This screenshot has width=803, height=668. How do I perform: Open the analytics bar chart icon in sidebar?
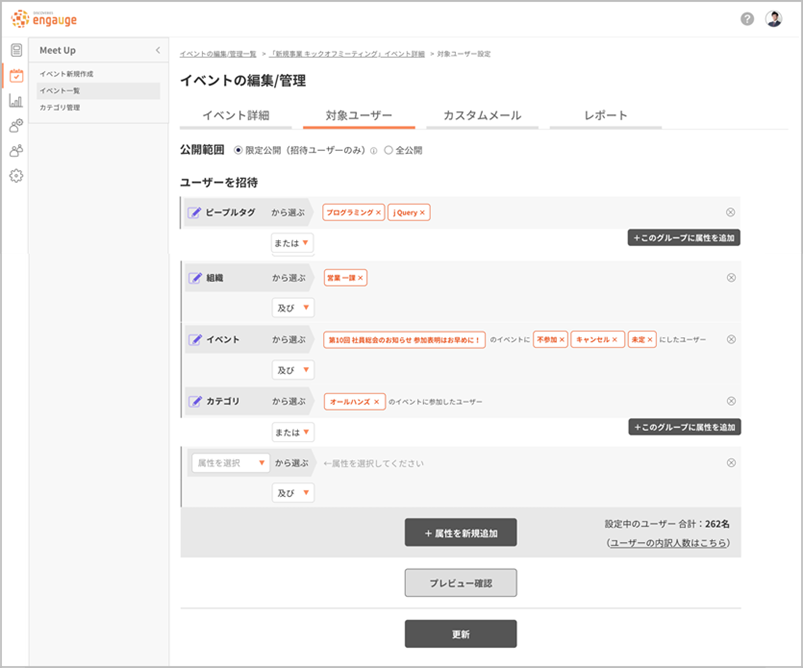[x=16, y=101]
